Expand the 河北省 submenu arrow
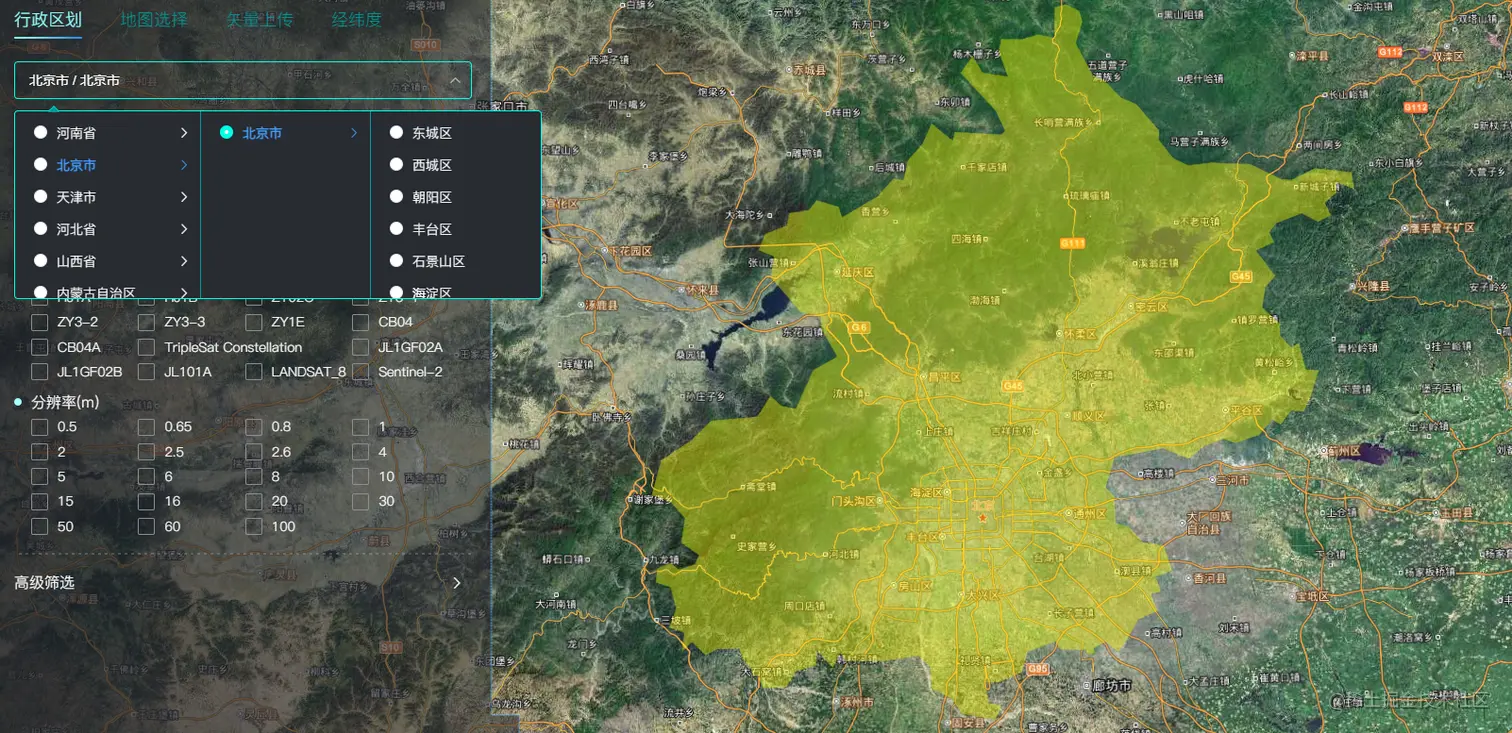Image resolution: width=1512 pixels, height=733 pixels. pyautogui.click(x=184, y=229)
